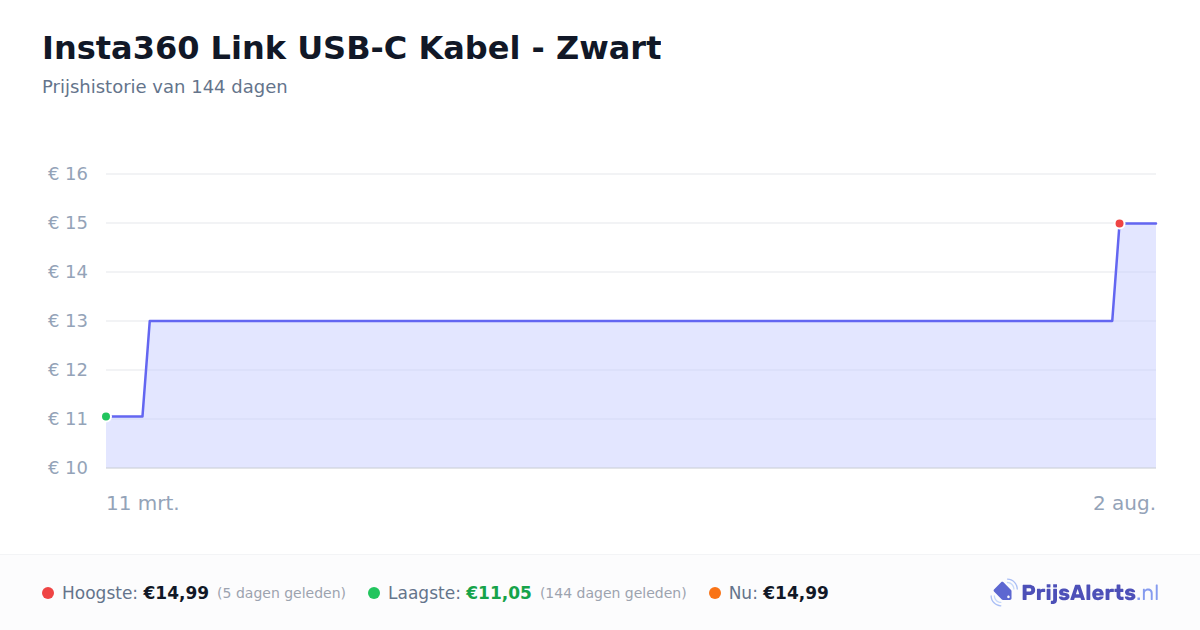
Task: Select the green lowest-price point on chart
Action: coord(106,416)
